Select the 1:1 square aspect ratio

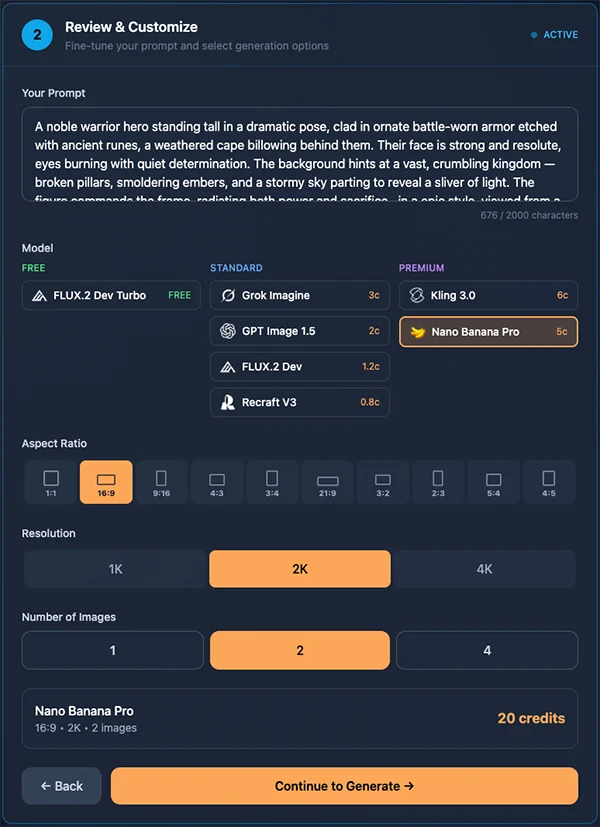pos(51,481)
